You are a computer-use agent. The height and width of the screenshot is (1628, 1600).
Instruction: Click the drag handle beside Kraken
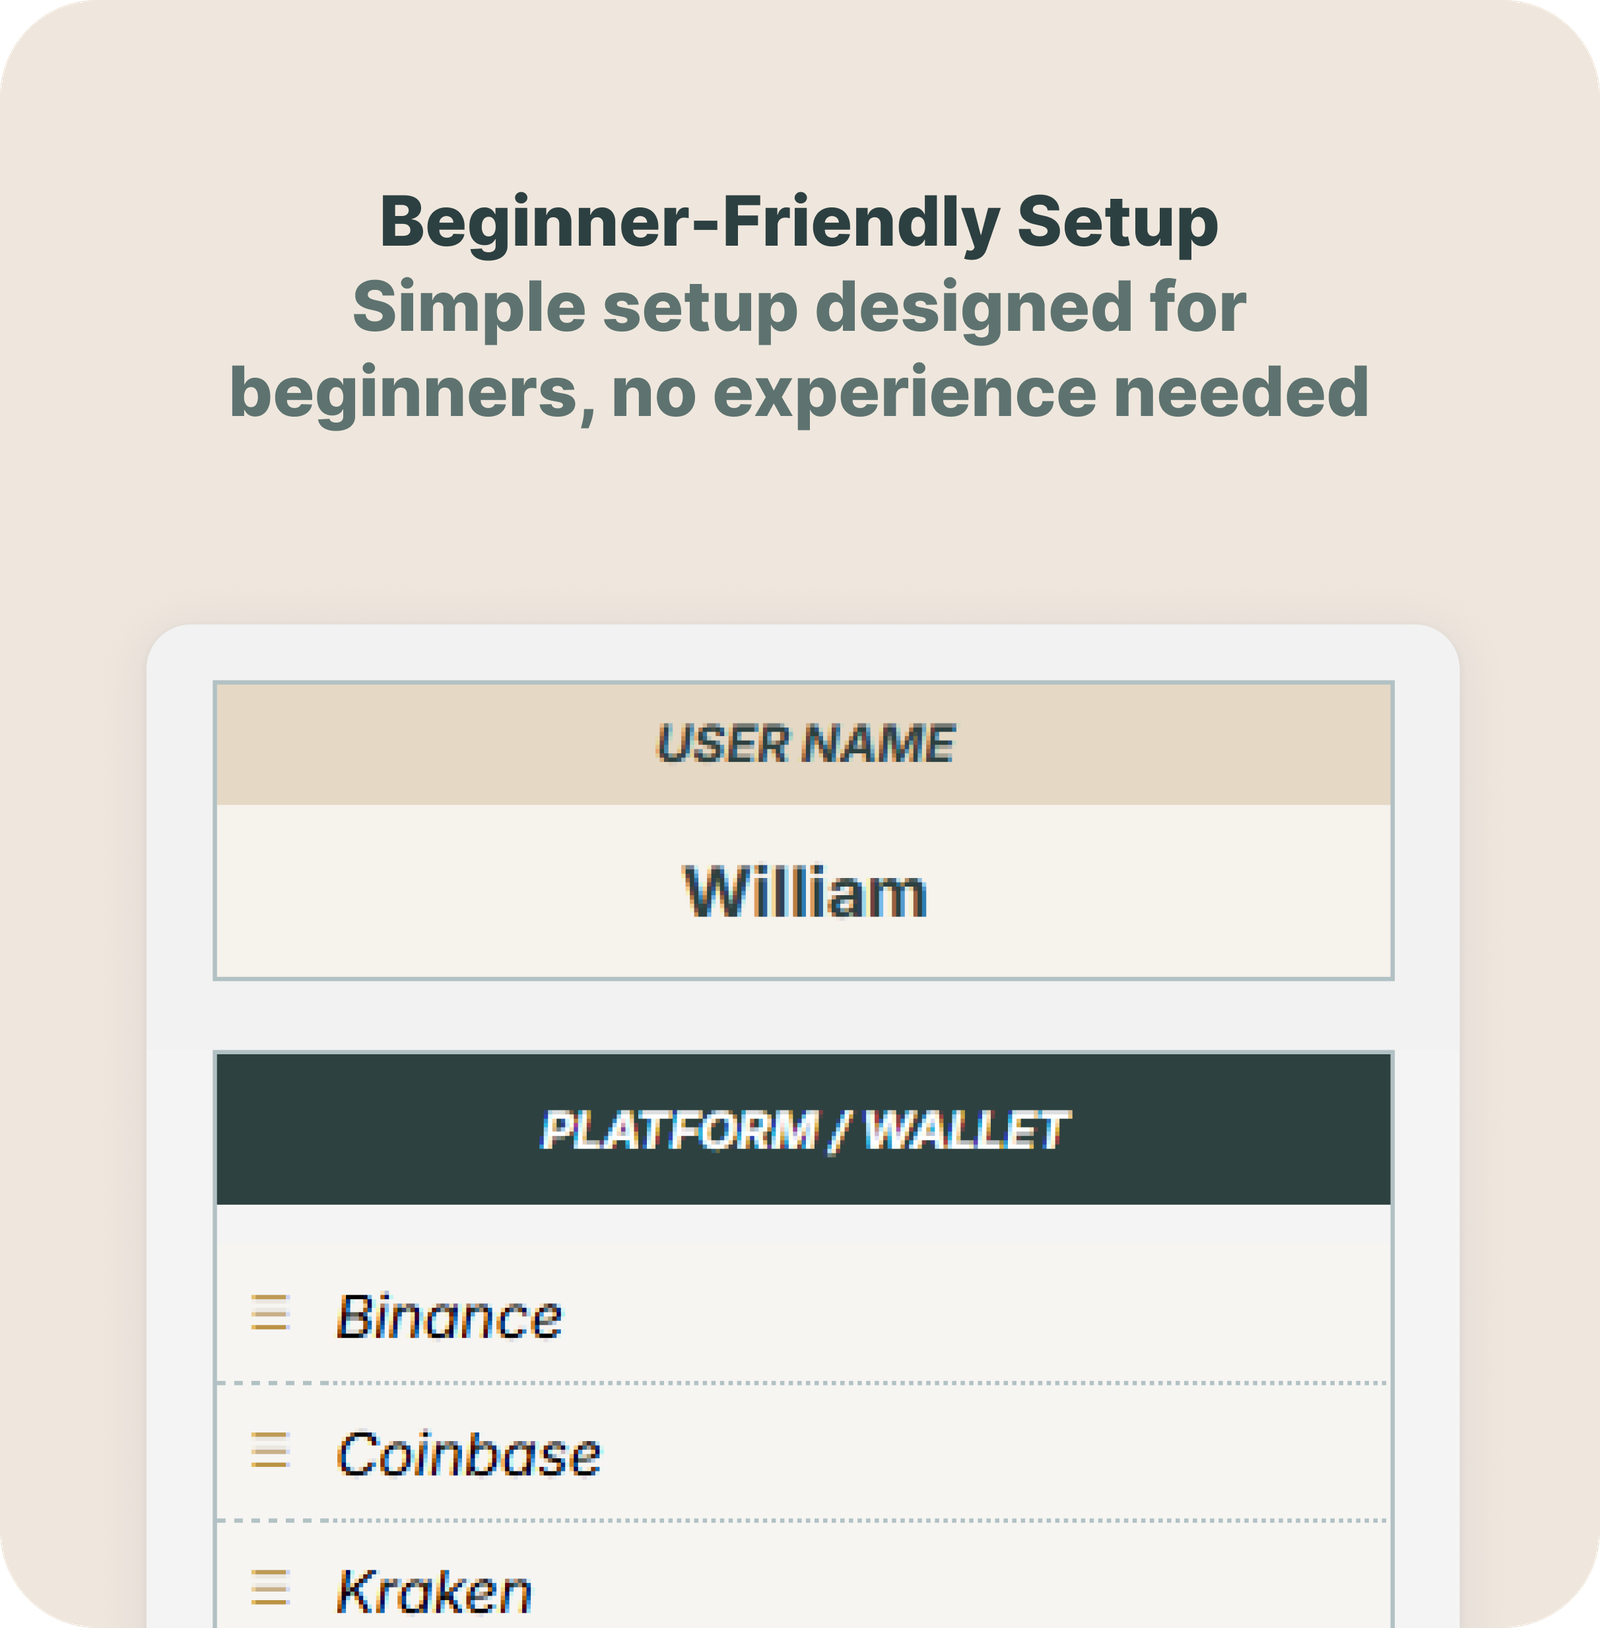click(x=270, y=1587)
